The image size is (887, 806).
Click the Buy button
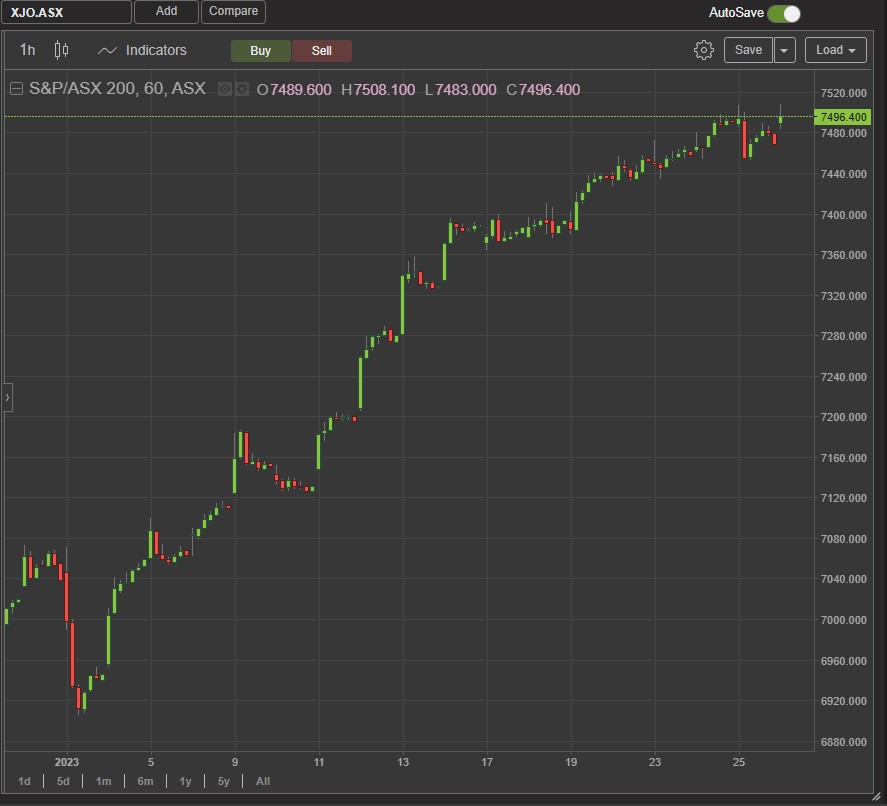coord(260,50)
